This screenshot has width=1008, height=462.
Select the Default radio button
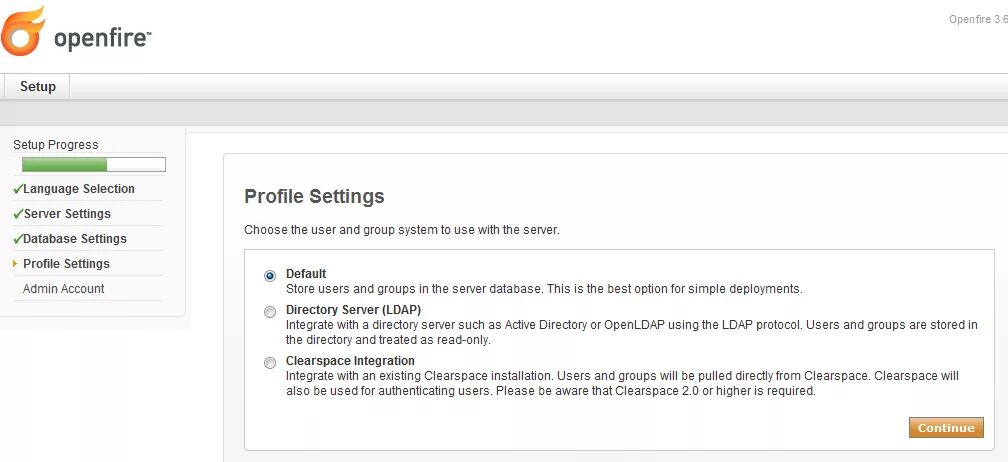click(x=270, y=276)
